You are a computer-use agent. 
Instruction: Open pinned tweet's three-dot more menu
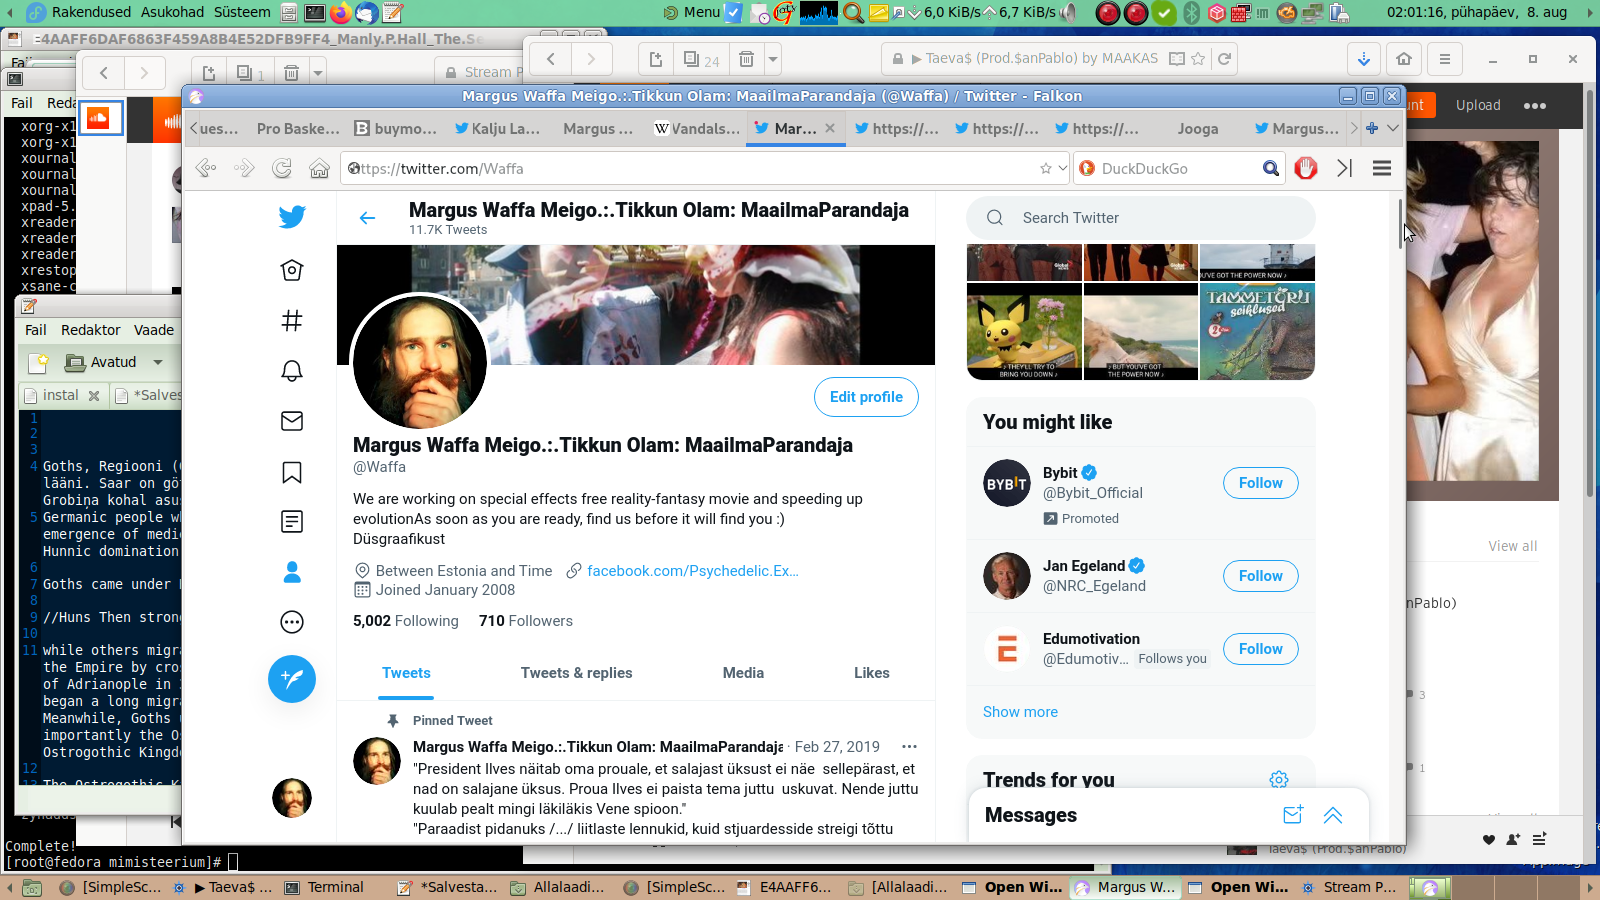(909, 747)
